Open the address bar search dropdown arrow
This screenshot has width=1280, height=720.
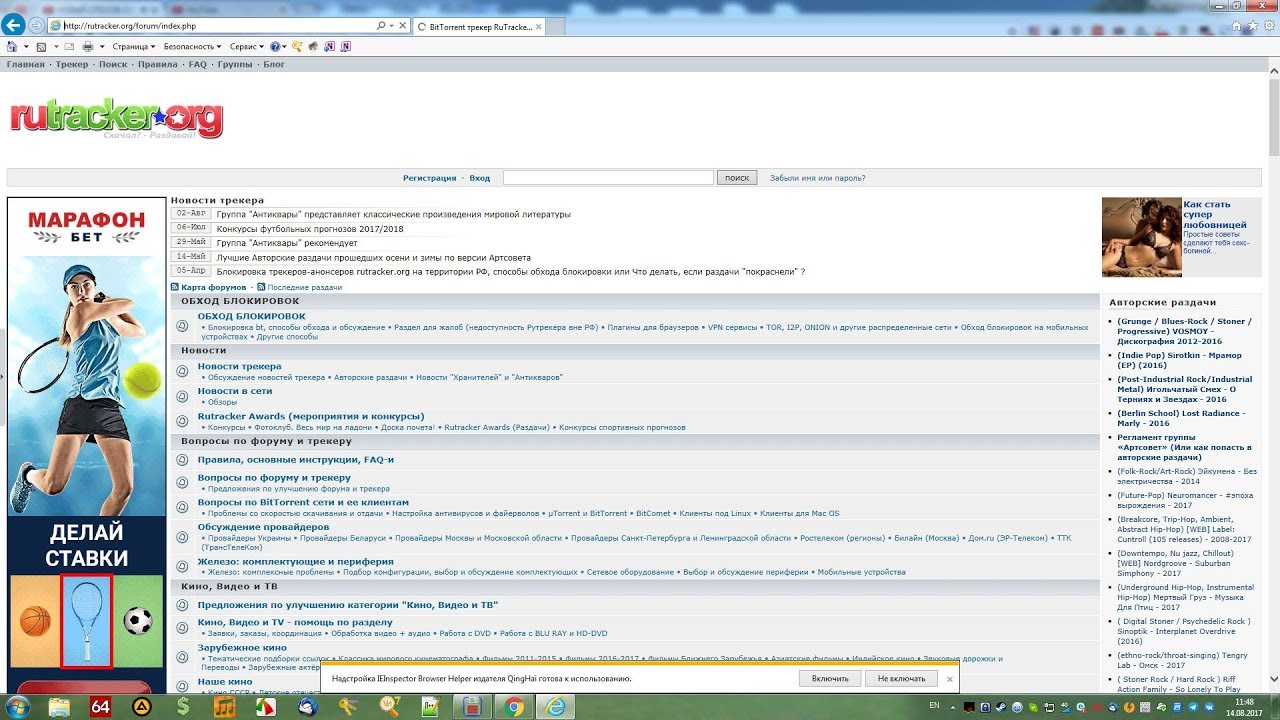click(390, 26)
